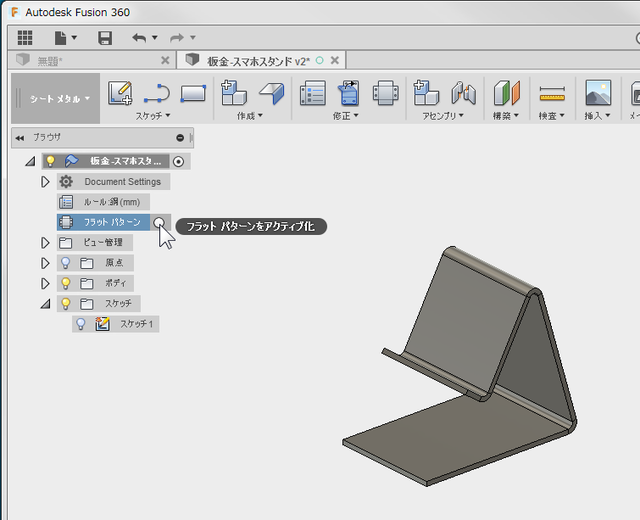The image size is (640, 520).
Task: Open the スケッチ dropdown menu
Action: pyautogui.click(x=153, y=116)
